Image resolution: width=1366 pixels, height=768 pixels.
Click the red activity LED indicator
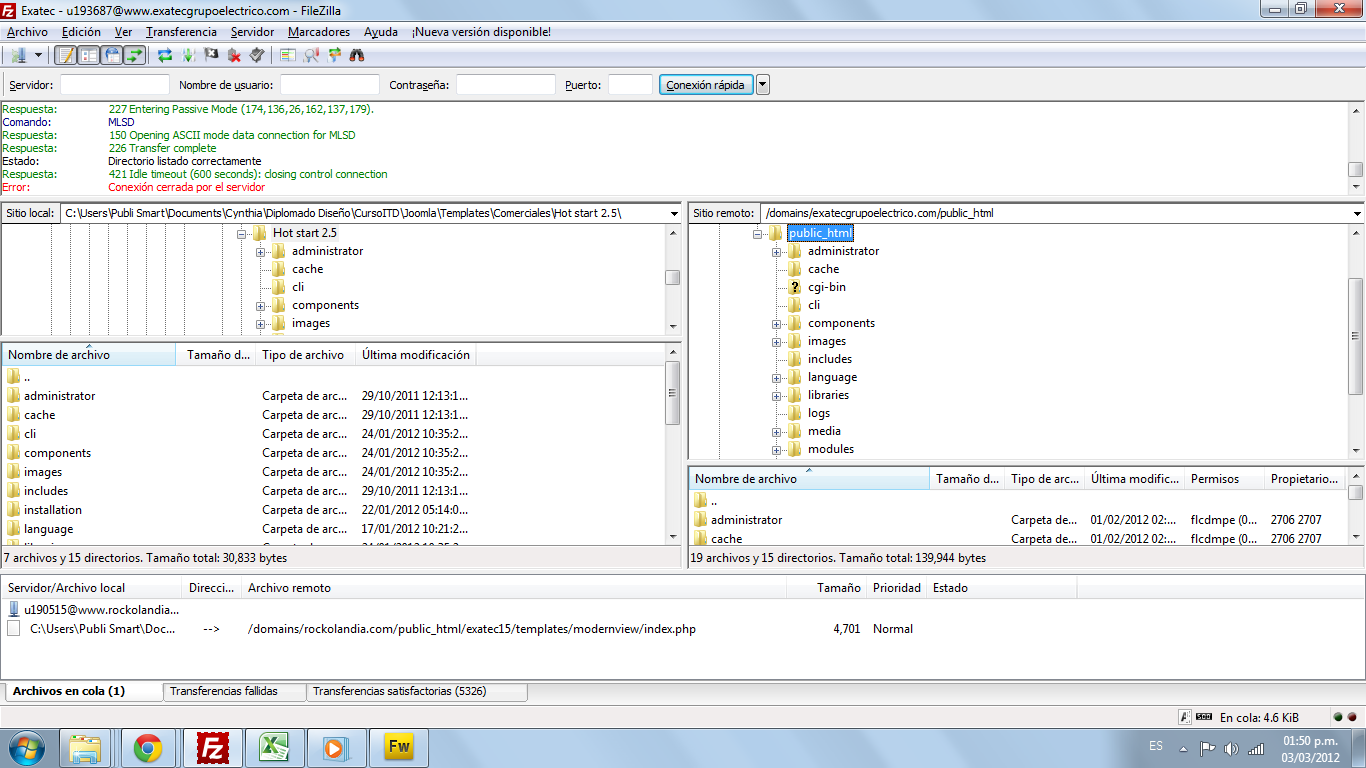(x=1352, y=717)
